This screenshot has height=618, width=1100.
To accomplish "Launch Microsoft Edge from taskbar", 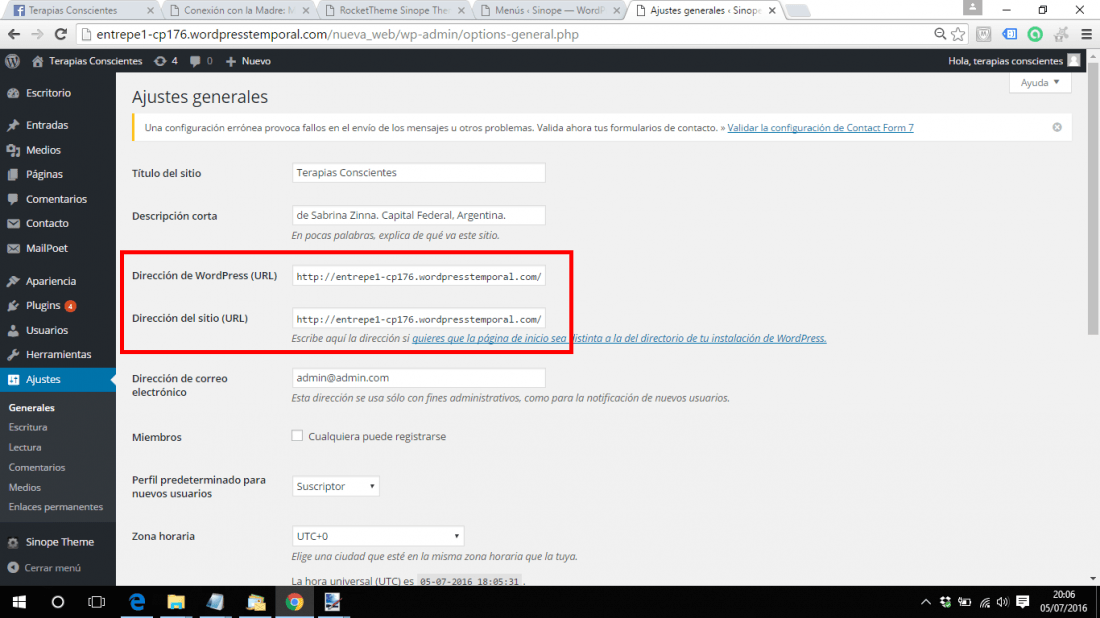I will (x=137, y=603).
